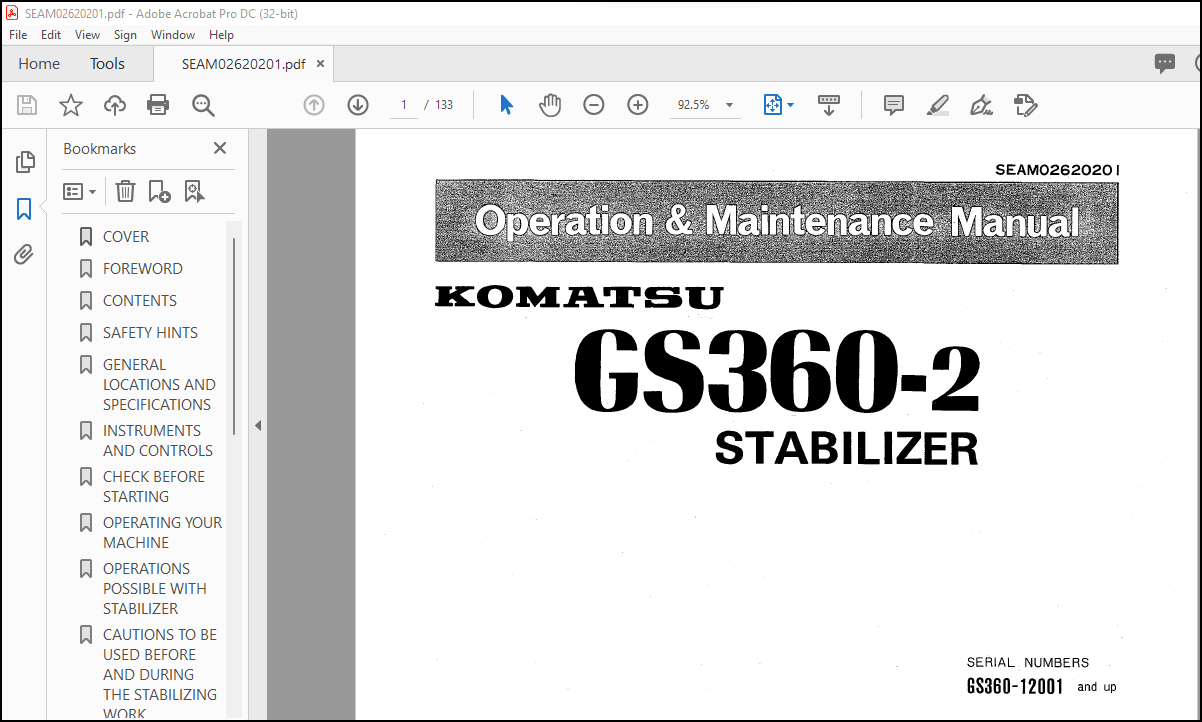This screenshot has width=1202, height=722.
Task: Open the Sign menu
Action: (x=125, y=34)
